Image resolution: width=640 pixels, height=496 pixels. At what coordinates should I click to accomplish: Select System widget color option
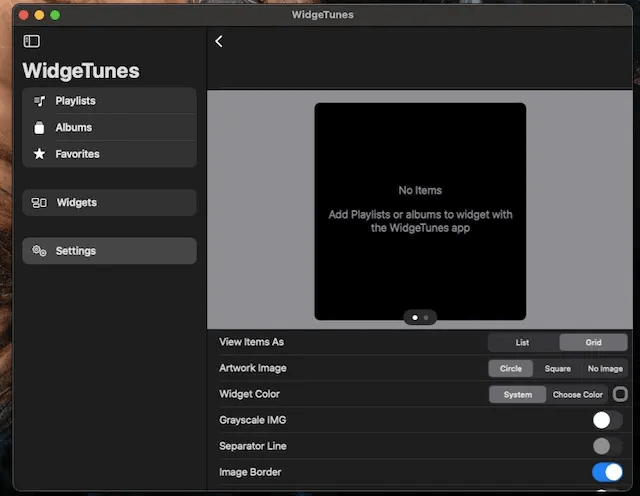click(x=518, y=394)
